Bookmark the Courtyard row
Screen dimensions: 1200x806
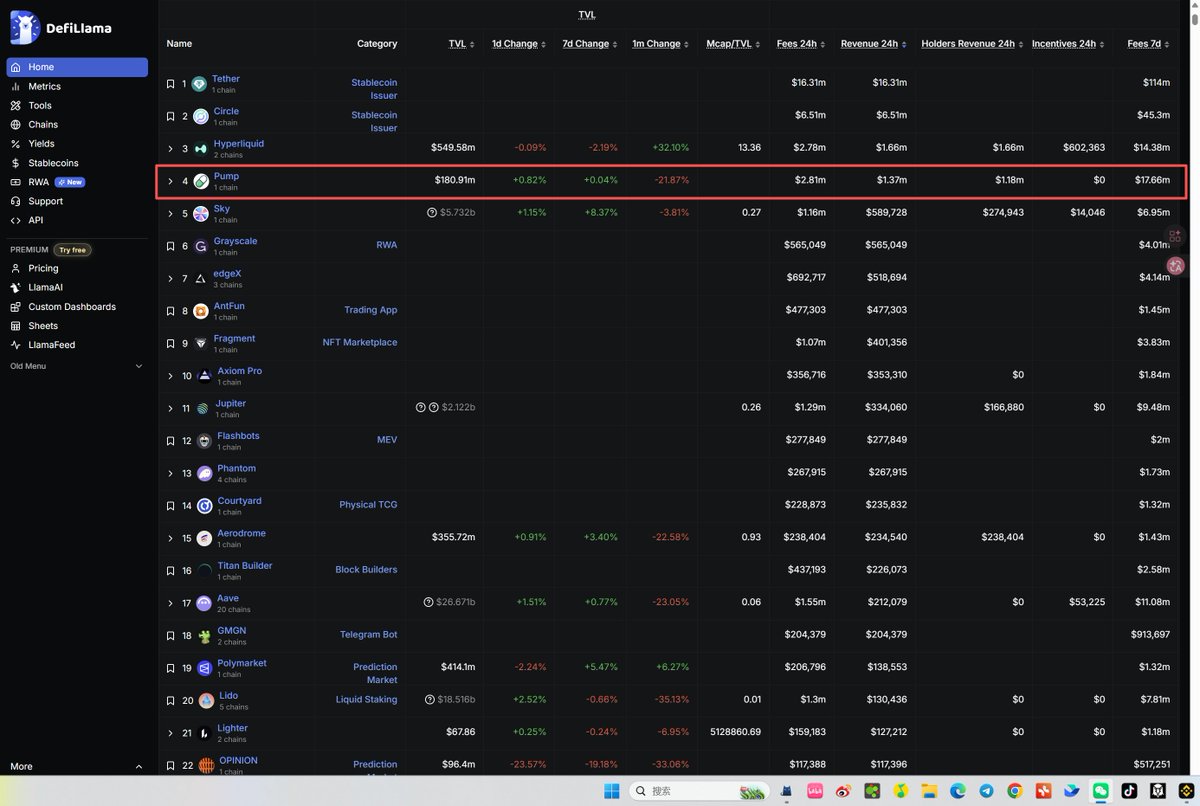(170, 506)
